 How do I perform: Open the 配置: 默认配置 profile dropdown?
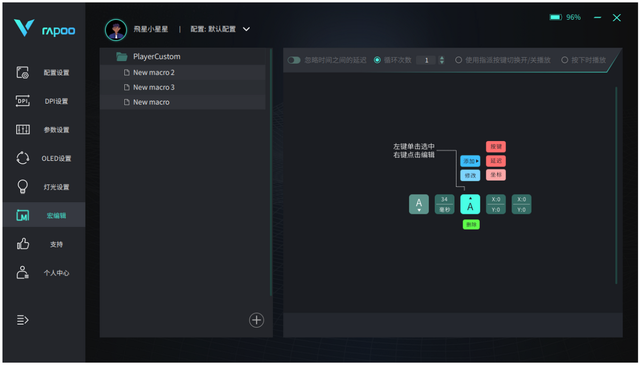220,29
